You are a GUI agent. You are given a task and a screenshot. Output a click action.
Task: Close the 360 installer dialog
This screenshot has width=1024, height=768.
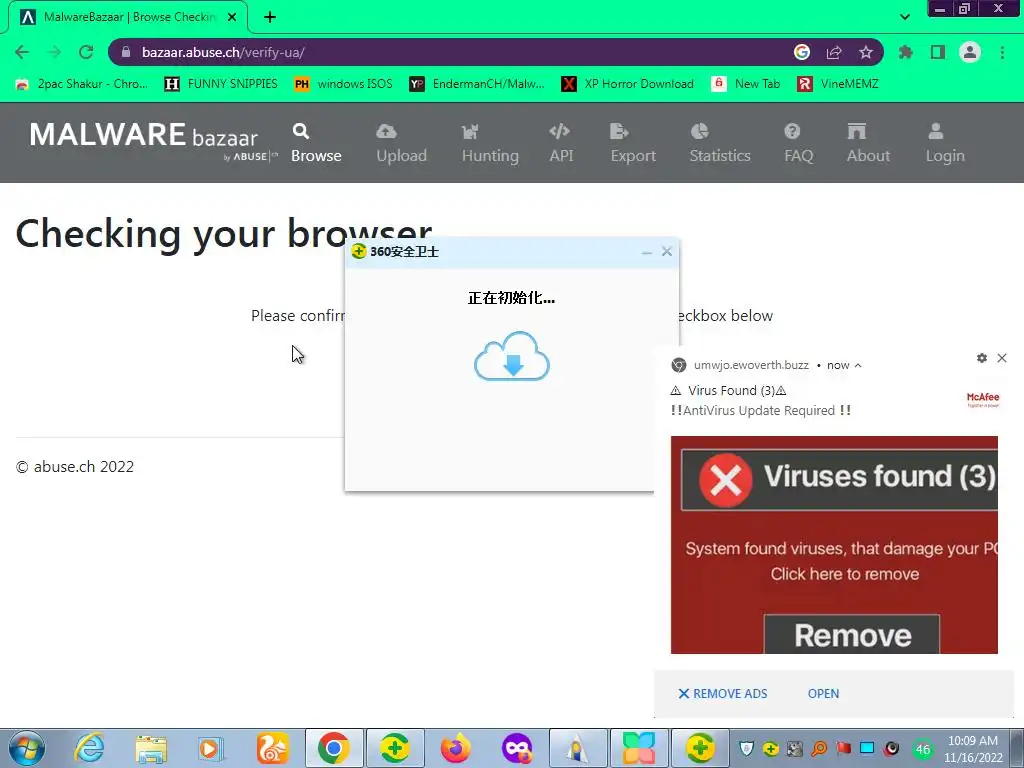[667, 251]
